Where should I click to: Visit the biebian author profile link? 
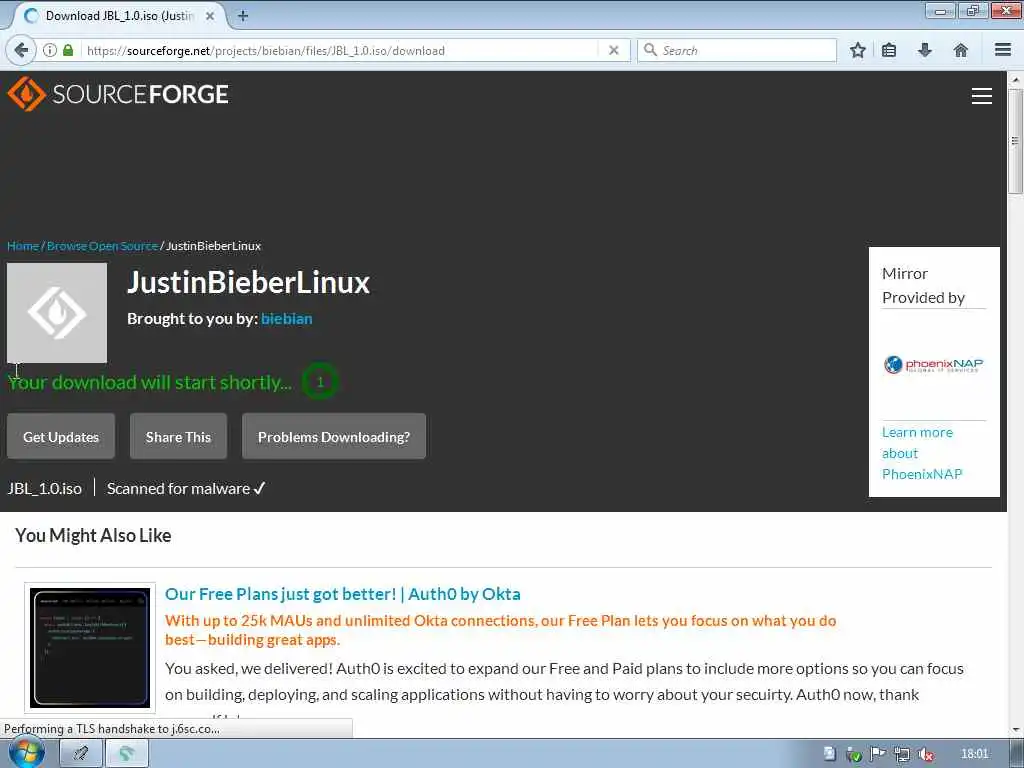tap(287, 319)
